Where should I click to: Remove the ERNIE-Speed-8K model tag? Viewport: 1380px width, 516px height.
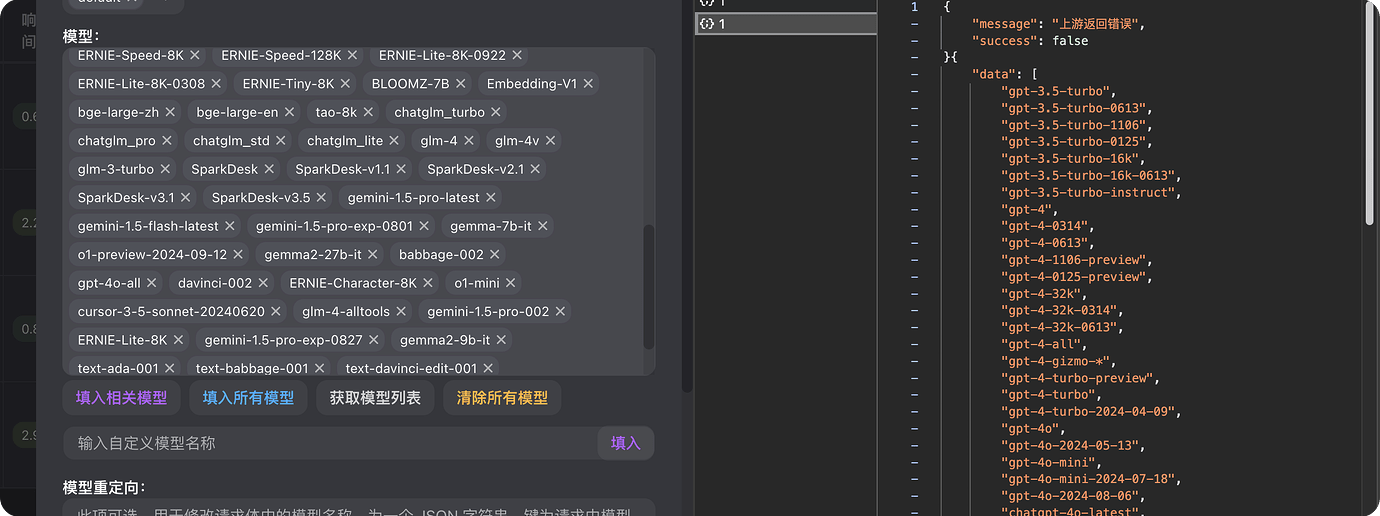click(195, 55)
